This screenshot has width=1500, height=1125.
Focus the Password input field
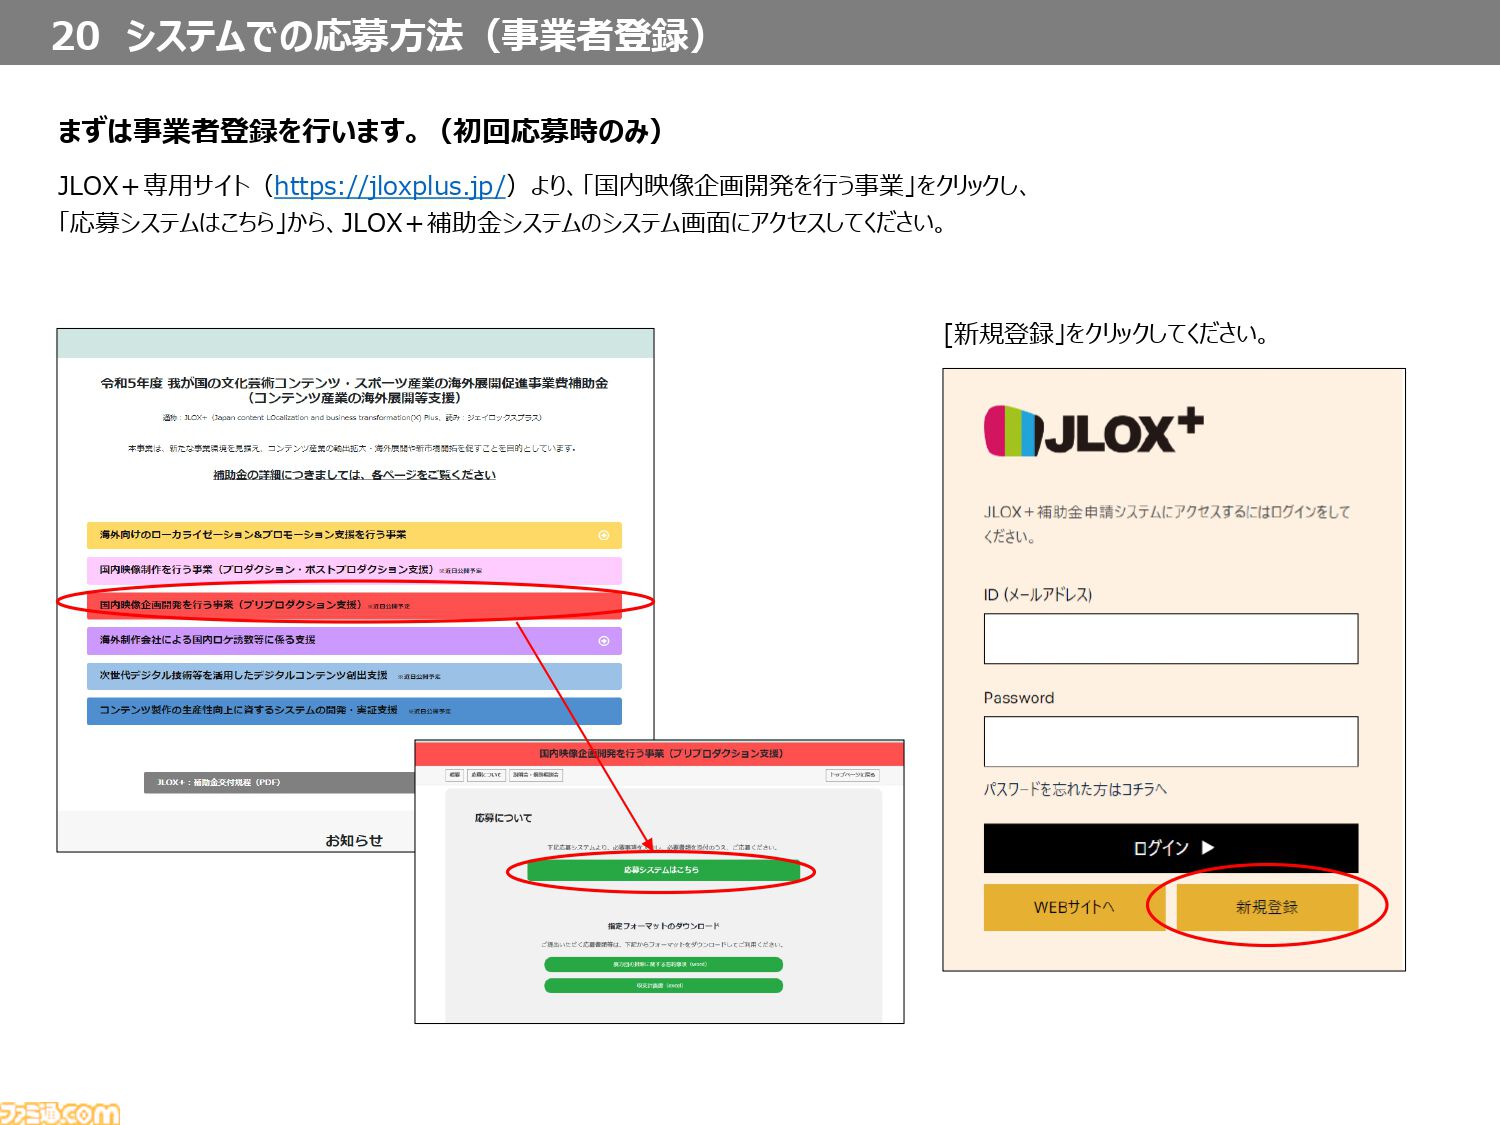[x=1171, y=741]
